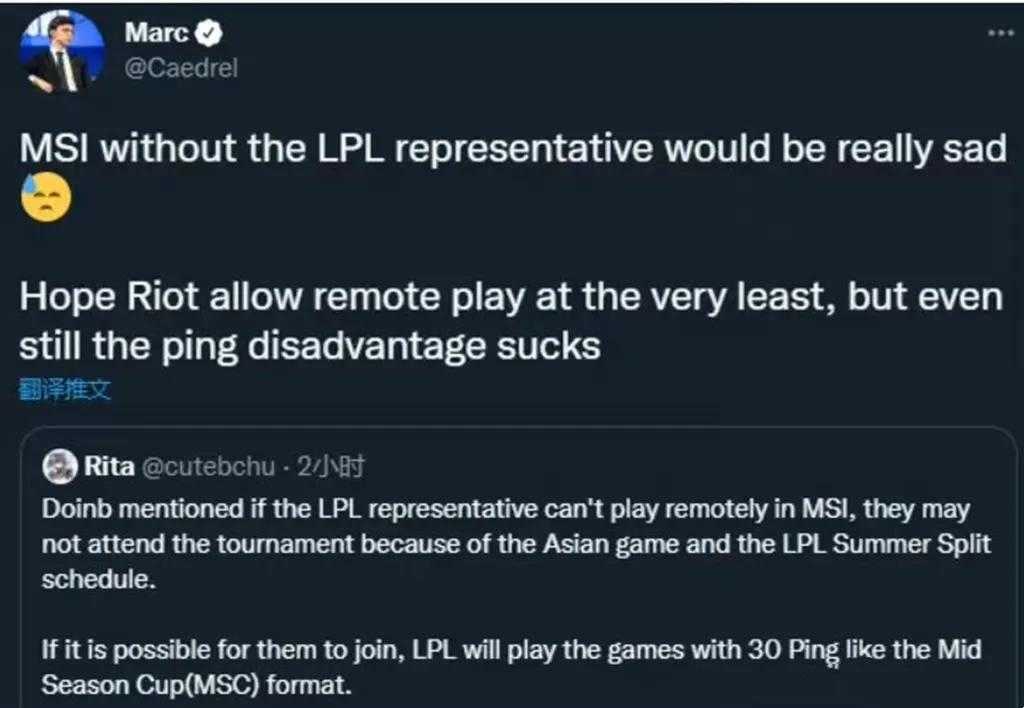This screenshot has height=708, width=1024.
Task: Click the 'Hope Riot allow remote play' sentence
Action: click(511, 297)
